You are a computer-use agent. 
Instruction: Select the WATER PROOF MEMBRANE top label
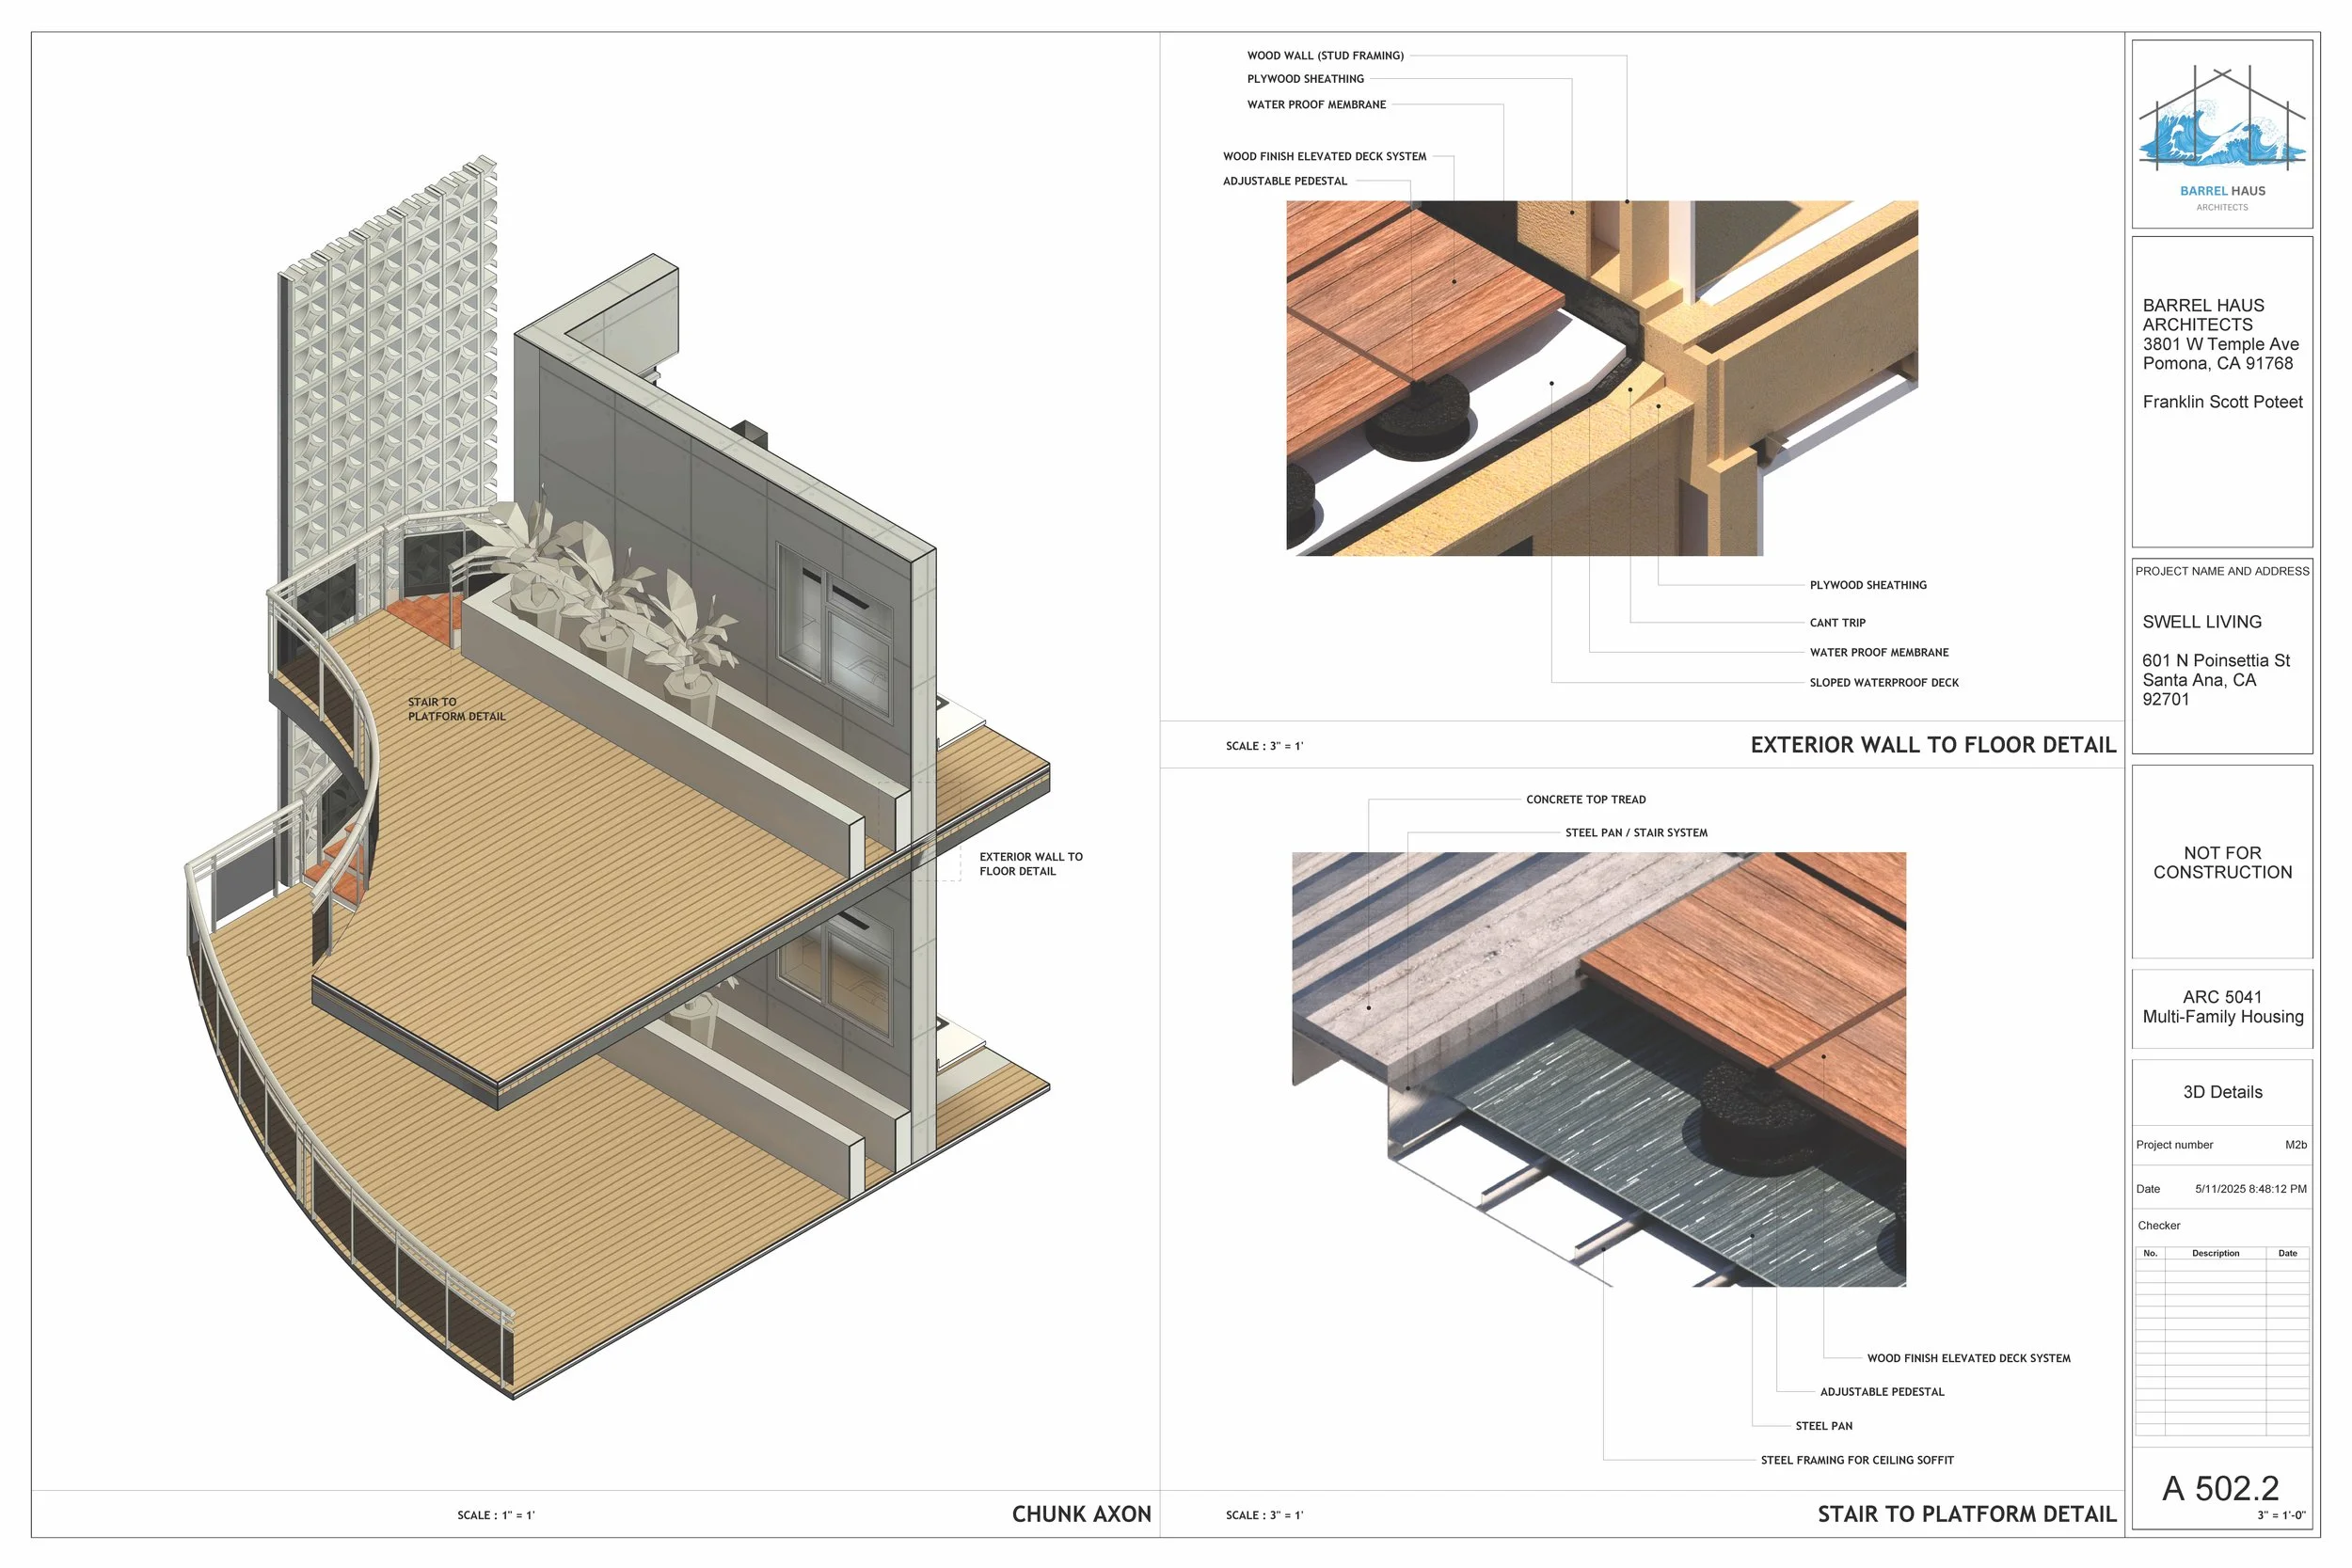[x=1316, y=105]
